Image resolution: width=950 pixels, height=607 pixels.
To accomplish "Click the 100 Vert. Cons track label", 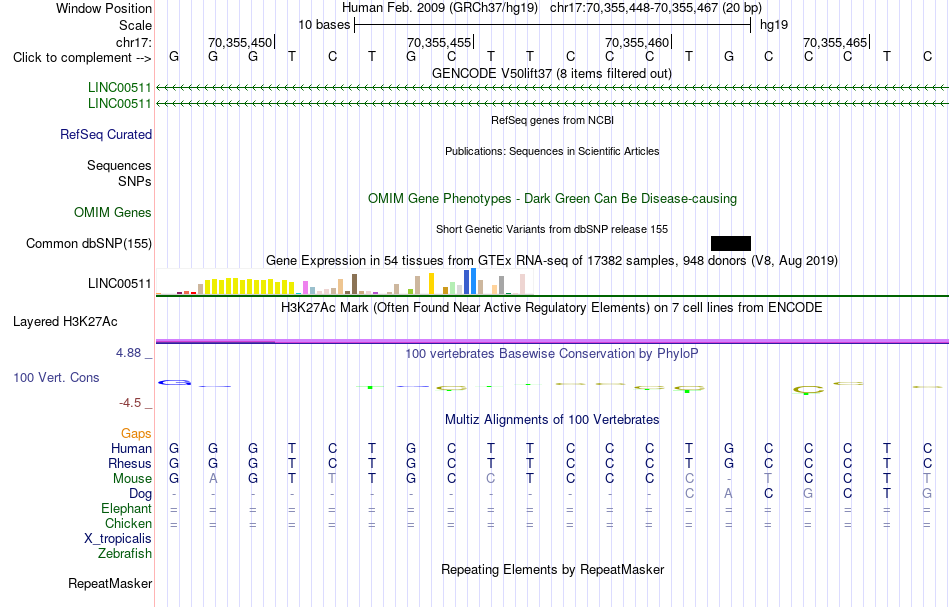I will click(x=56, y=377).
